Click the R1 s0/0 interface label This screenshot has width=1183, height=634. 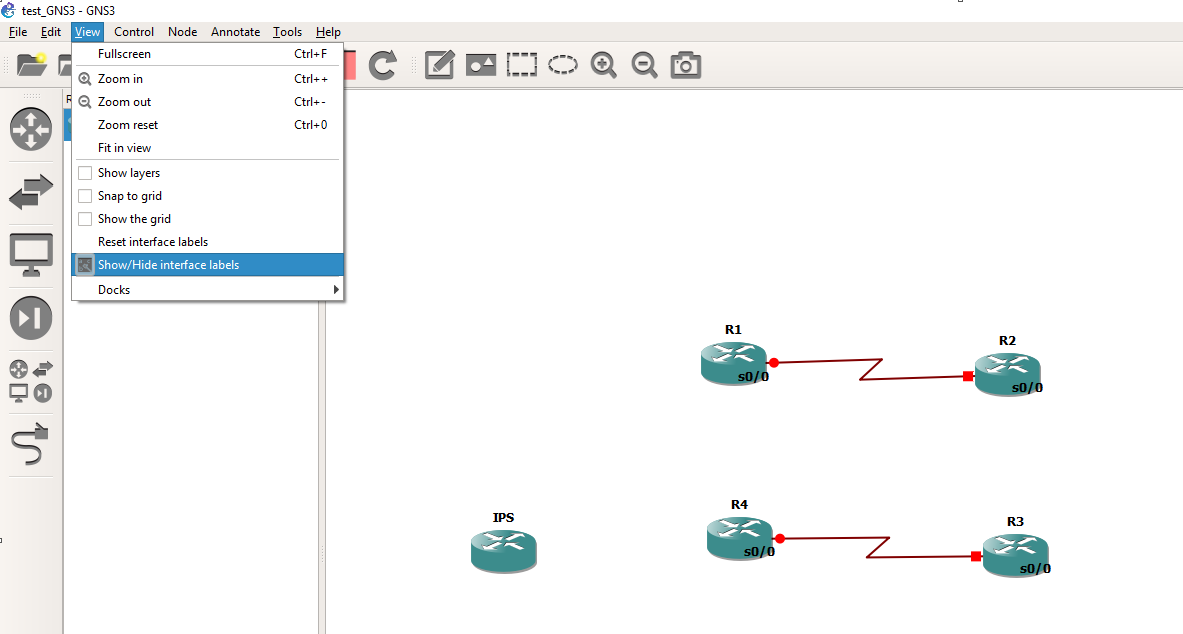tap(753, 377)
